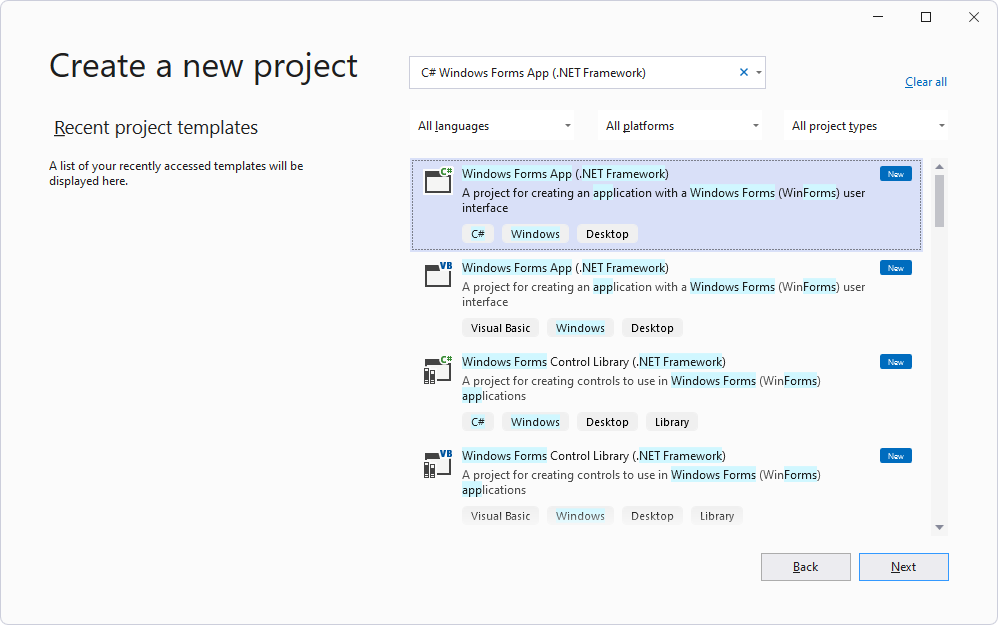
Task: Click the New badge on the first template
Action: (x=895, y=172)
